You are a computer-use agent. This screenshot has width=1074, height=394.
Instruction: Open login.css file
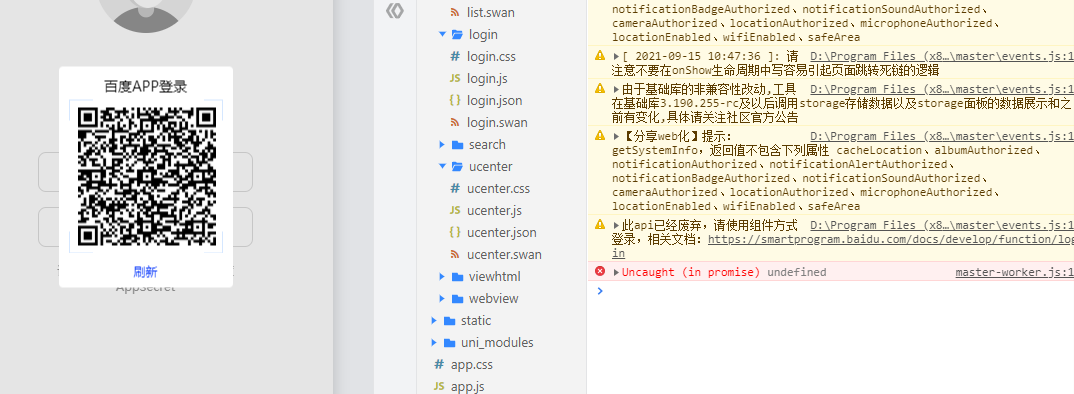491,56
